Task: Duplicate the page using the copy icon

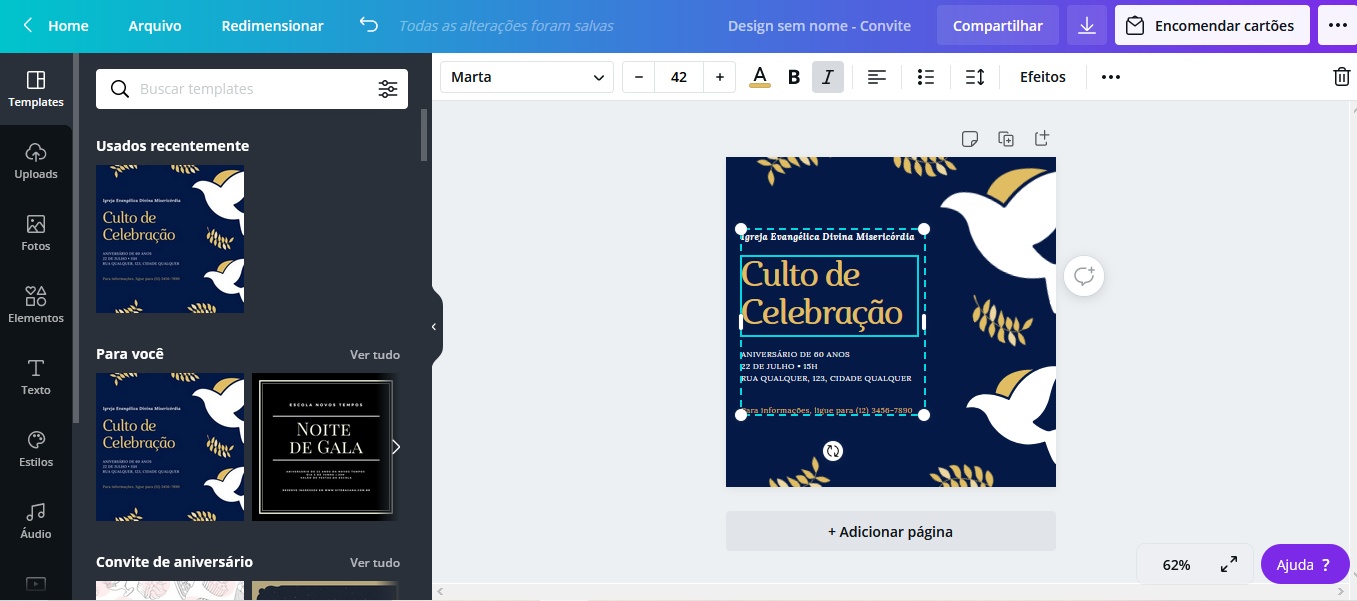Action: point(1006,139)
